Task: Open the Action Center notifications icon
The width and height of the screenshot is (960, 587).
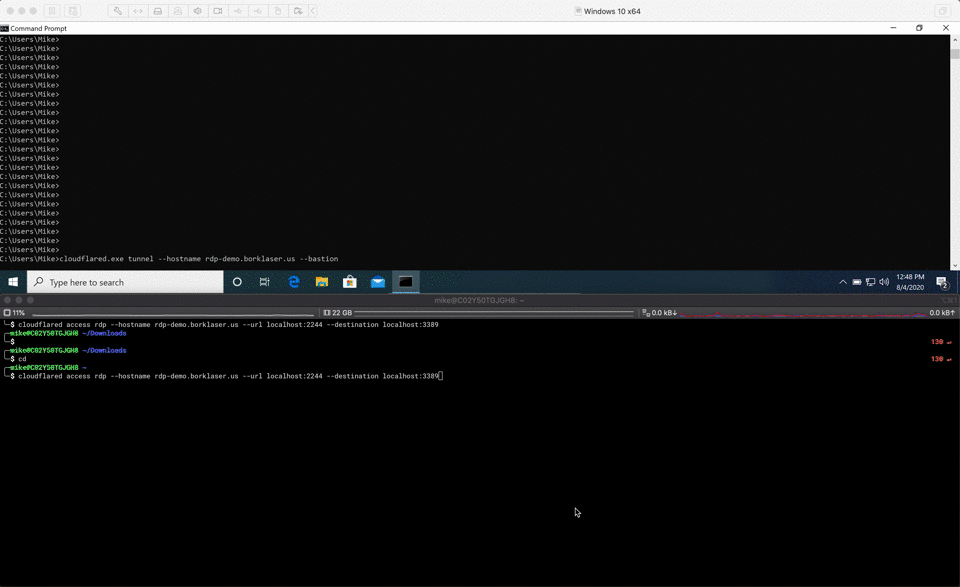Action: point(942,282)
